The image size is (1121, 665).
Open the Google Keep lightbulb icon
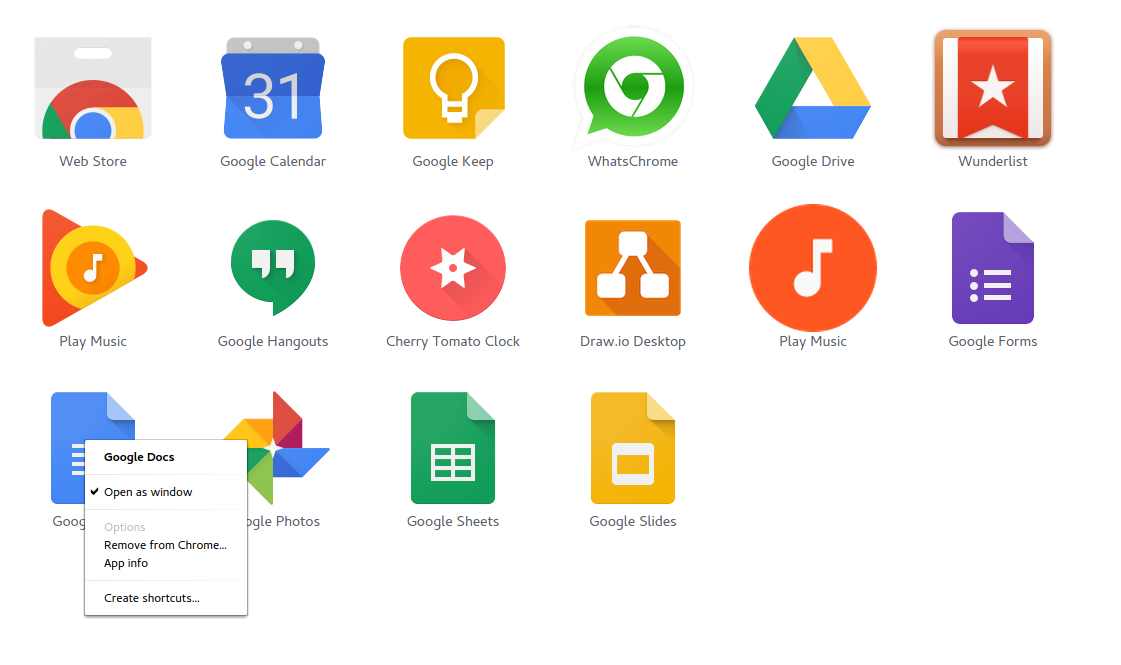(x=453, y=88)
